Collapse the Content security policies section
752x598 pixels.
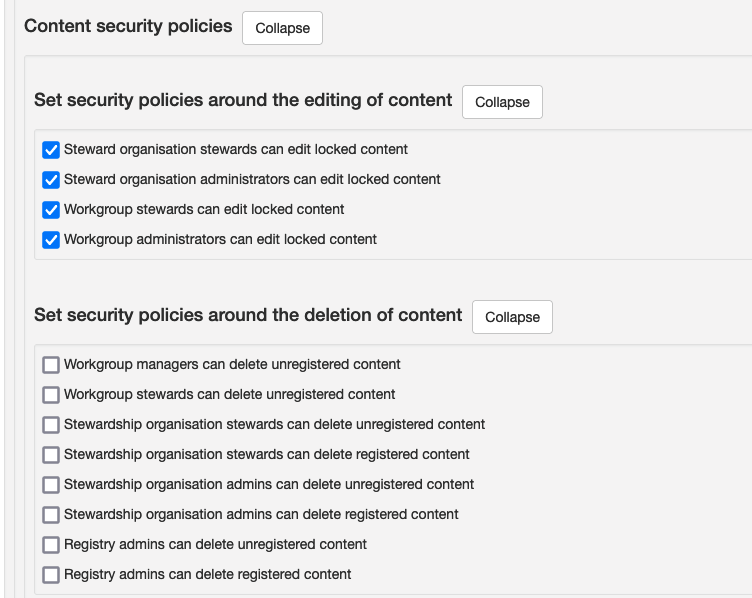click(282, 28)
